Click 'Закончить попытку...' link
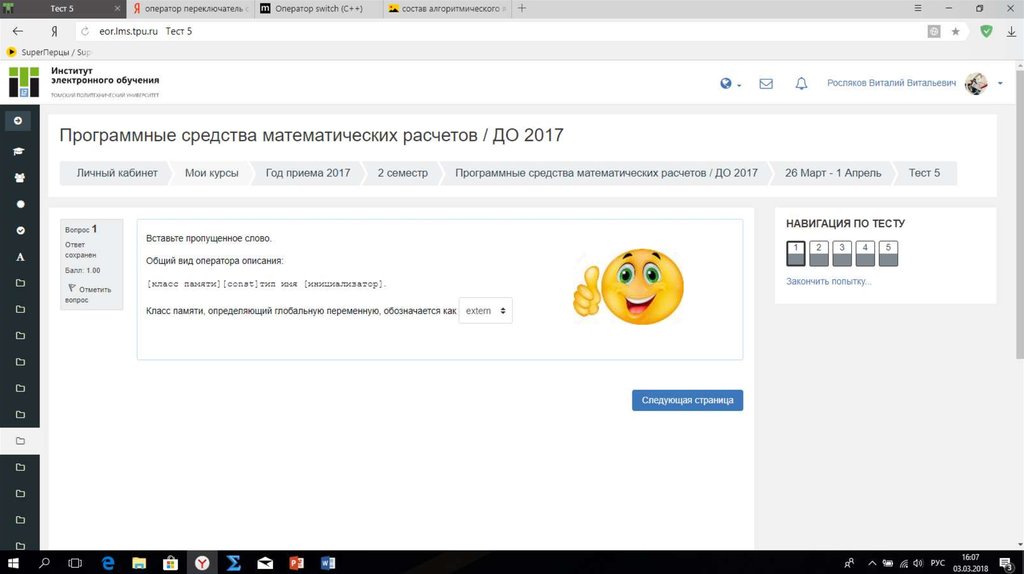The image size is (1024, 574). tap(828, 281)
